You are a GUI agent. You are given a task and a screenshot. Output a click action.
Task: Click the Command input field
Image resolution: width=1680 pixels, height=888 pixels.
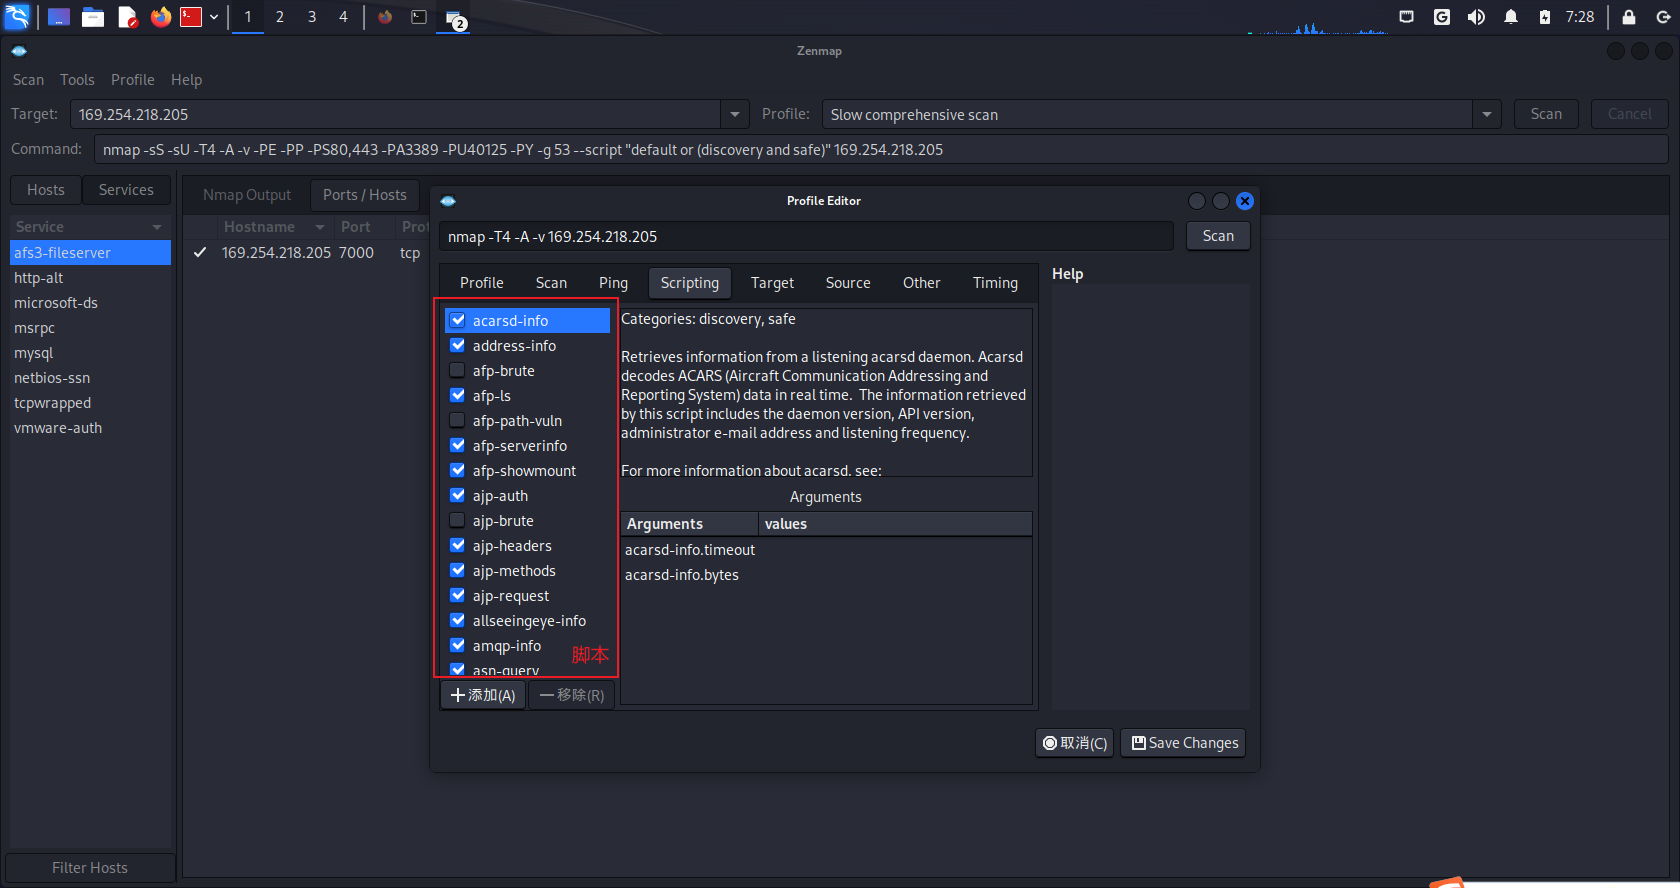[x=881, y=150]
